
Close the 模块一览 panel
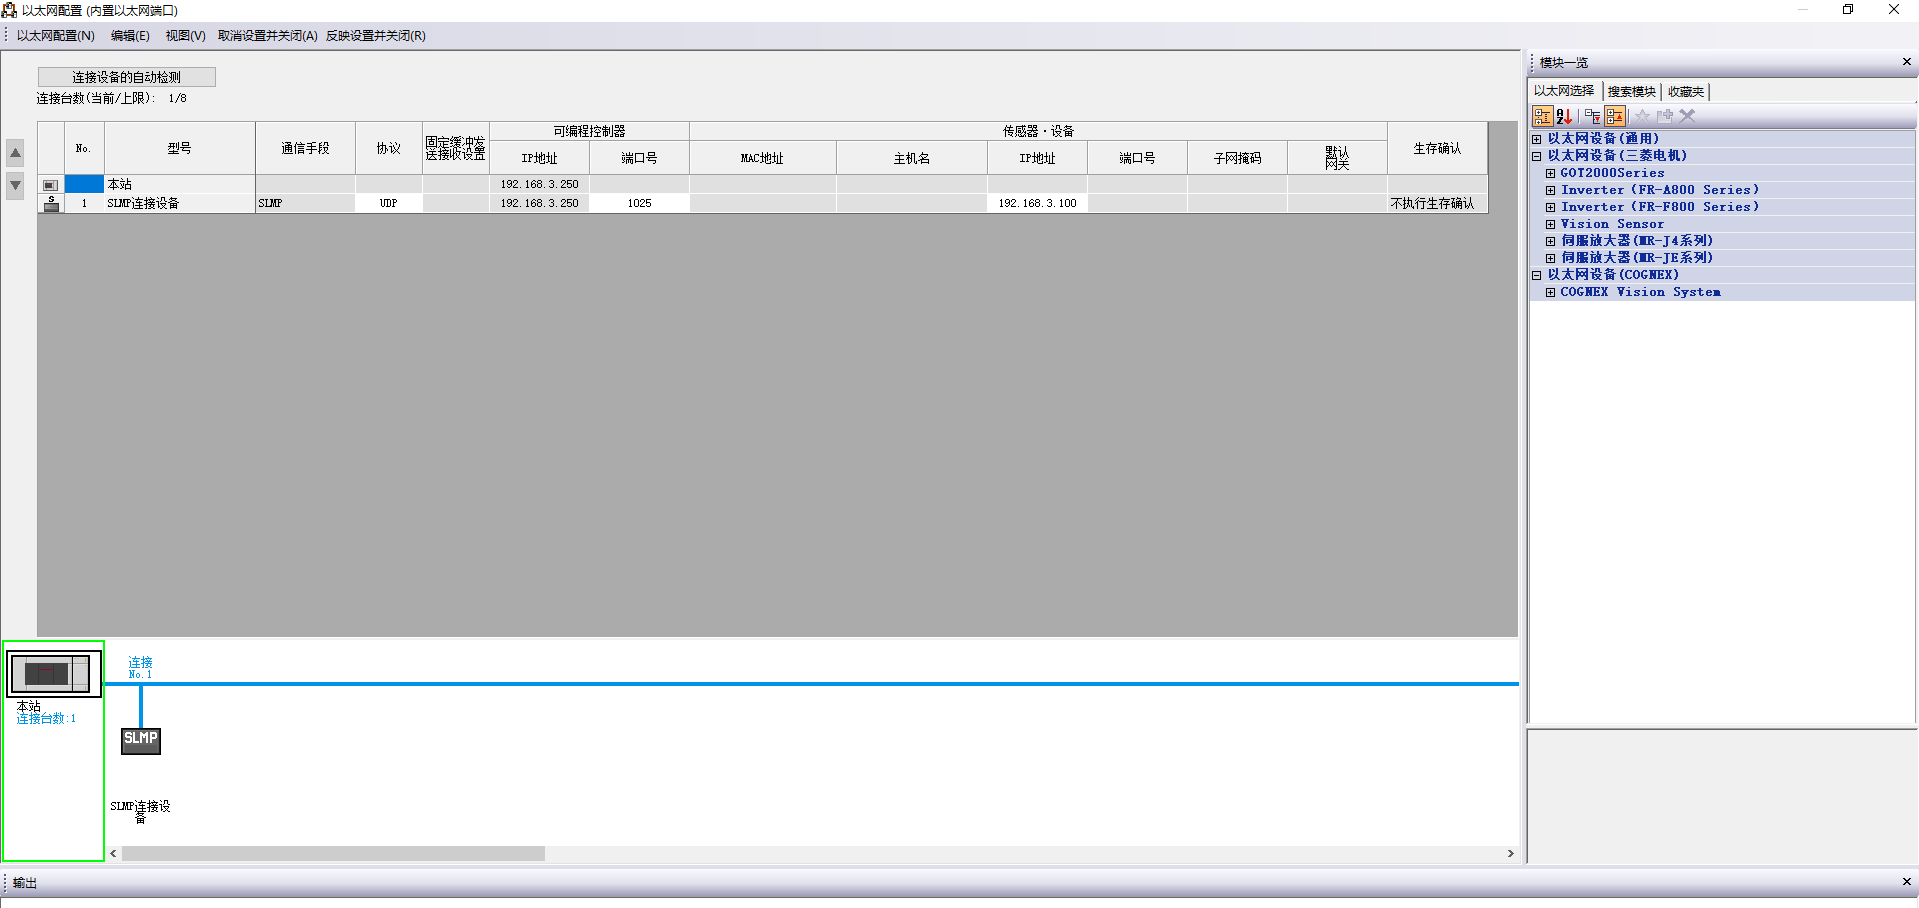1906,62
